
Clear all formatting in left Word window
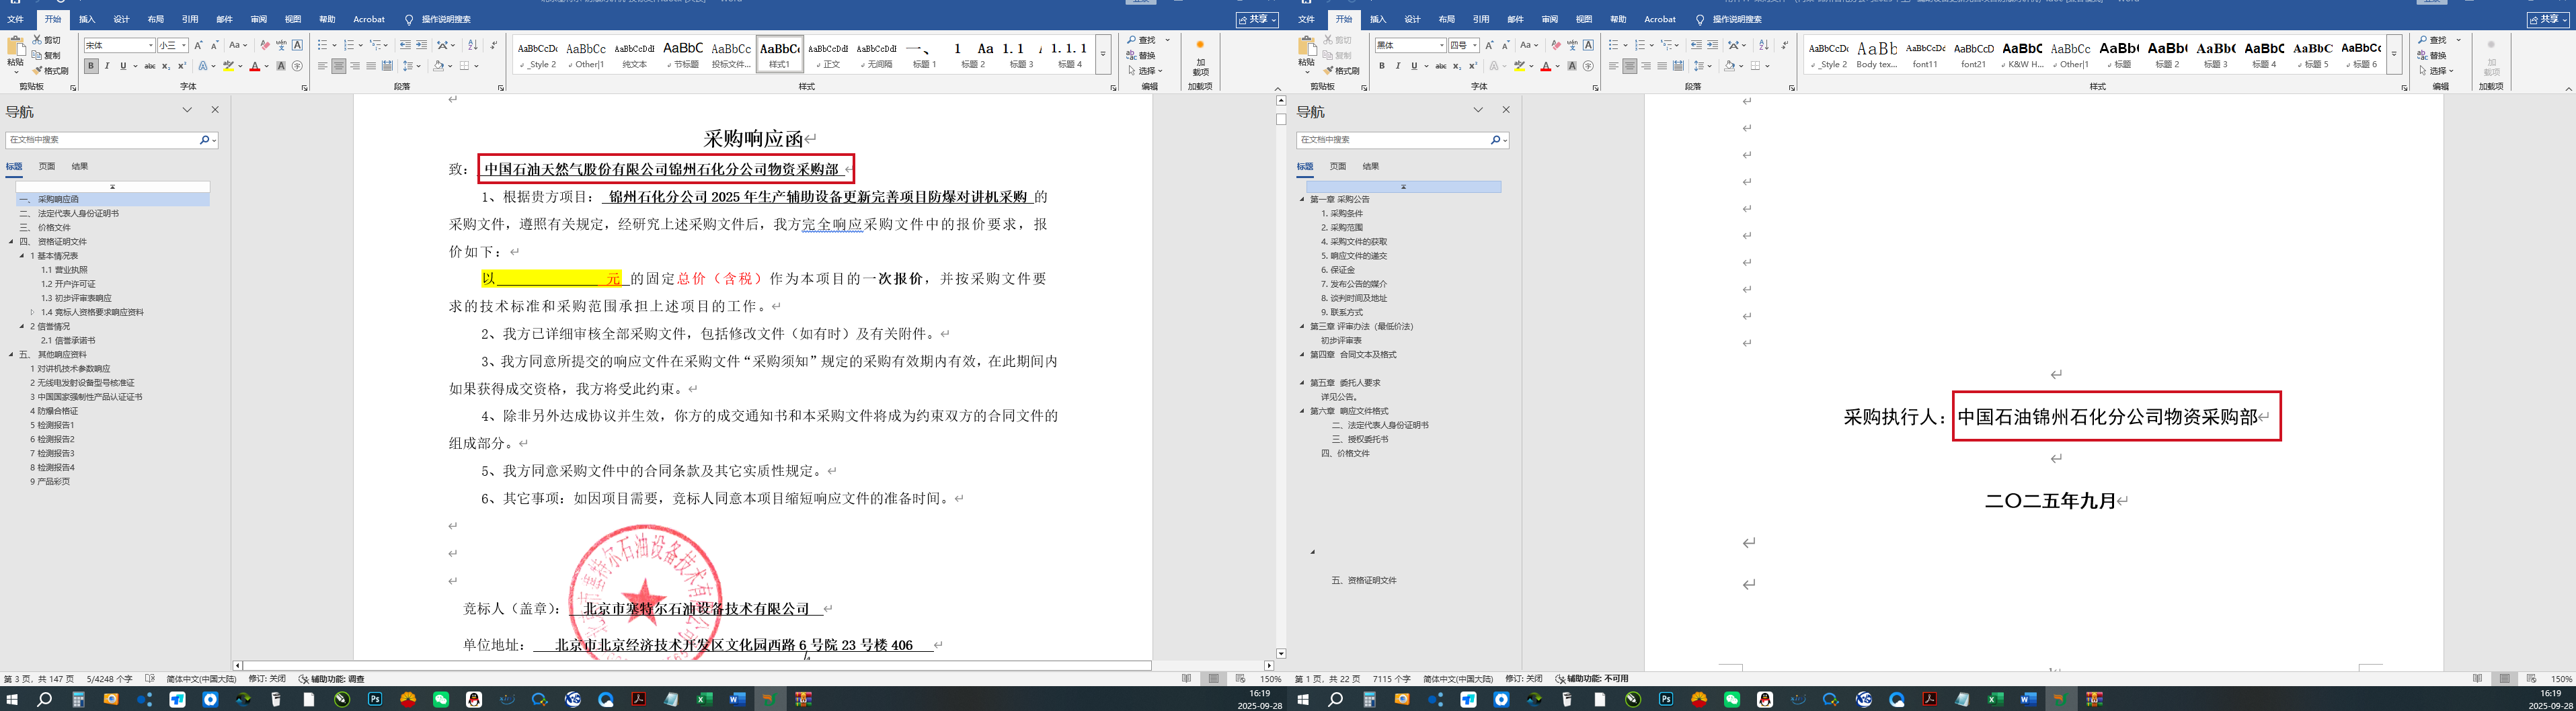pyautogui.click(x=264, y=45)
